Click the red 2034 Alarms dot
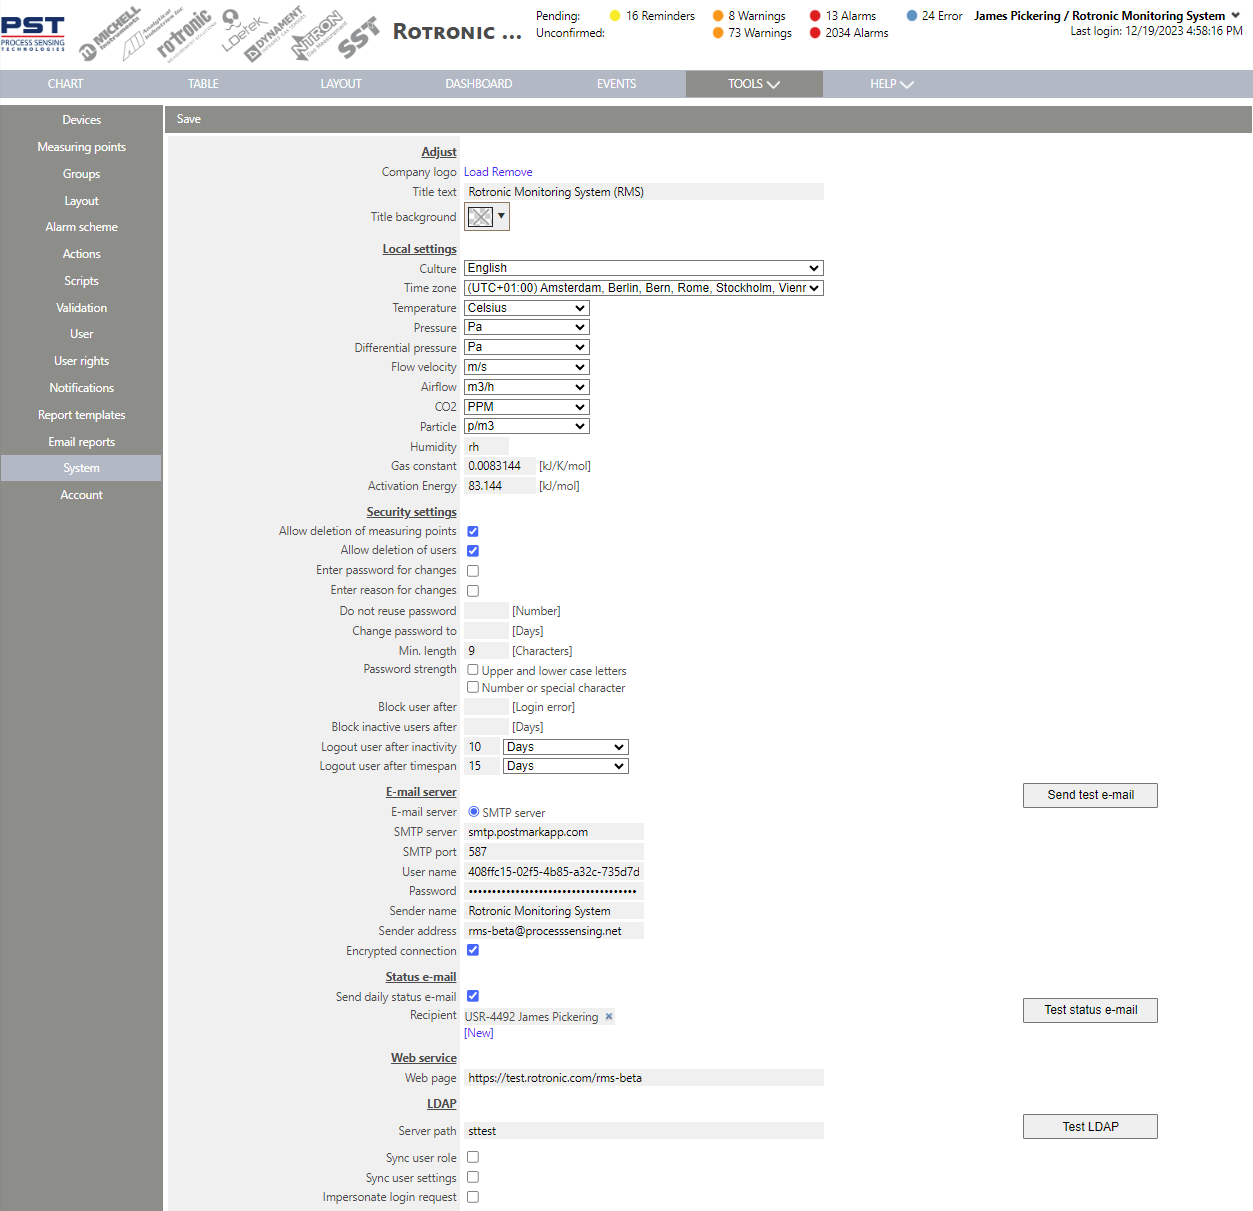The width and height of the screenshot is (1253, 1211). click(815, 33)
